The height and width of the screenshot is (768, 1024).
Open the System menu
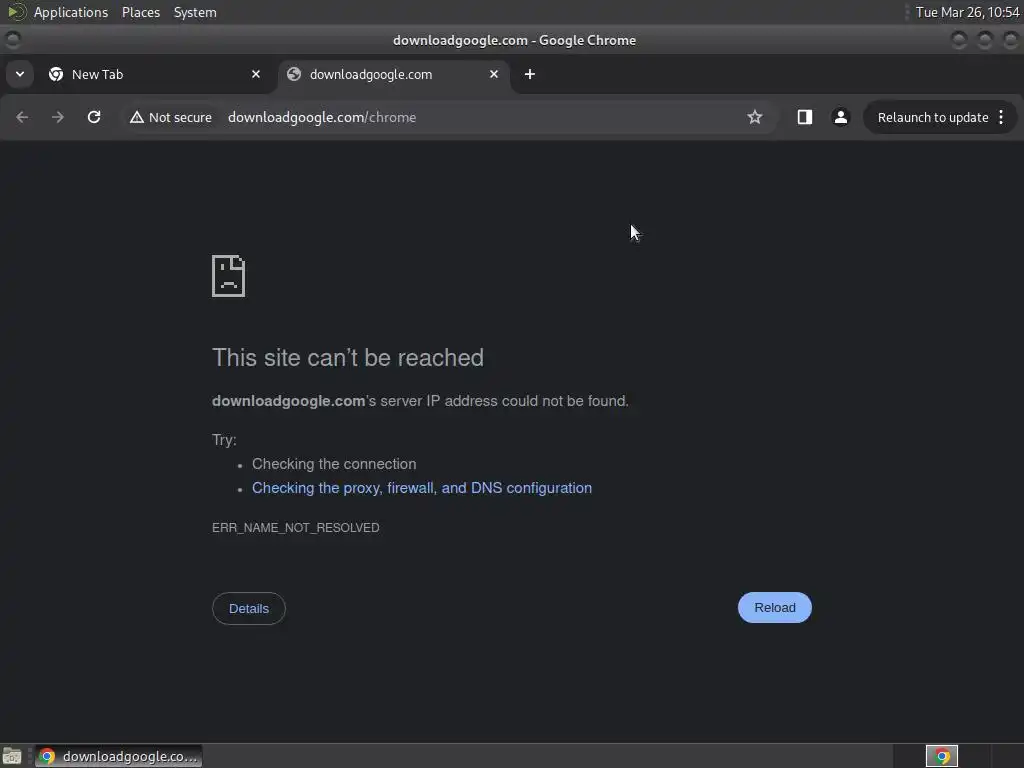pyautogui.click(x=195, y=12)
